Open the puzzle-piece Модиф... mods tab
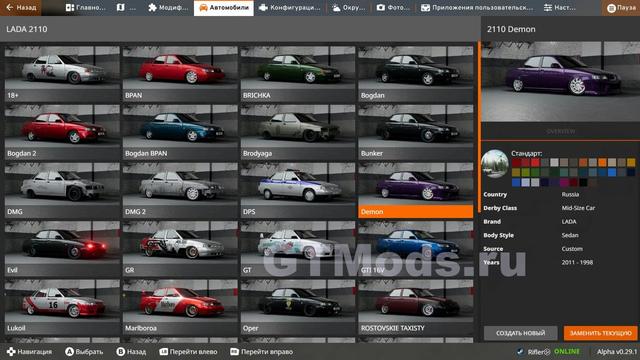Image resolution: width=640 pixels, height=360 pixels. click(x=168, y=8)
